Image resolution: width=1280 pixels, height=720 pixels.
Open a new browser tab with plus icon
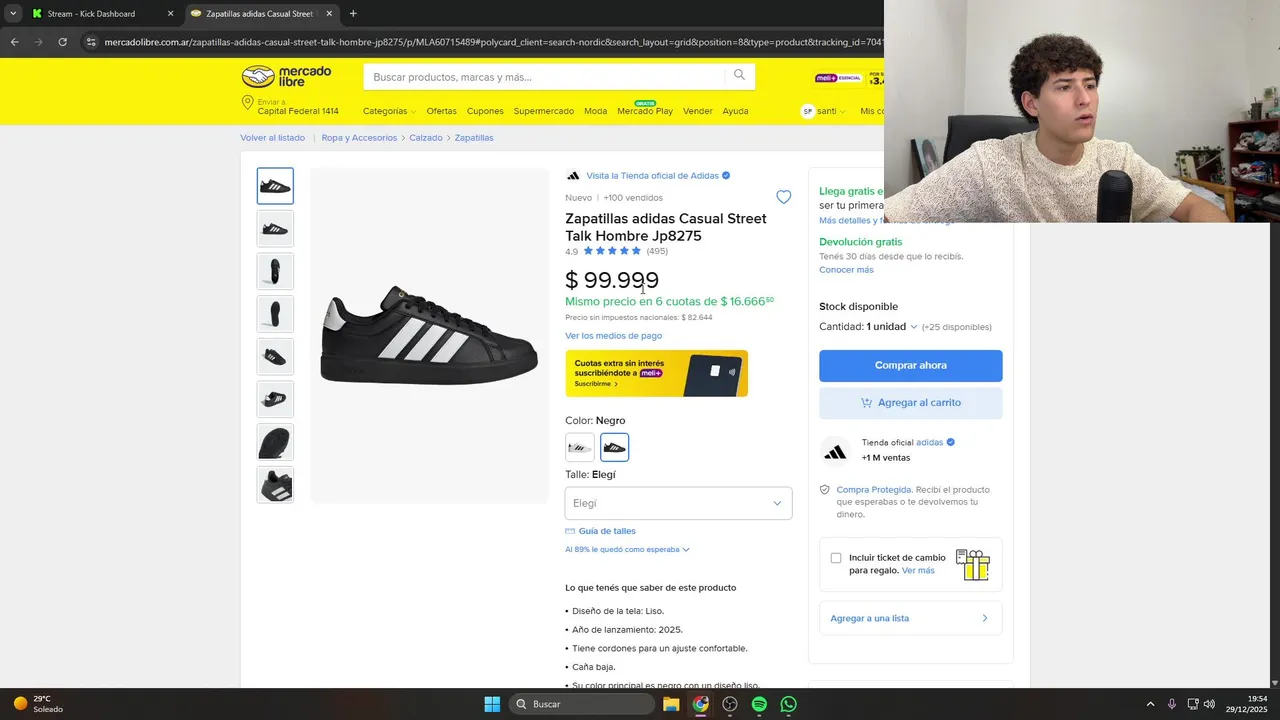coord(353,14)
